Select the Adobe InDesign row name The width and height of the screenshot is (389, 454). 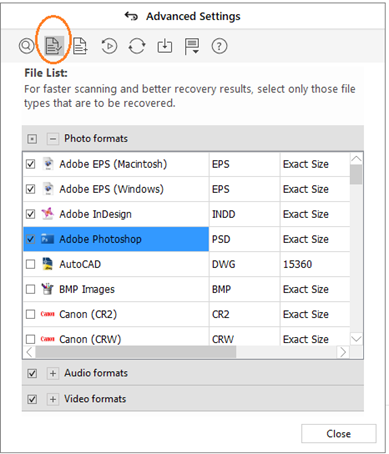pyautogui.click(x=95, y=214)
